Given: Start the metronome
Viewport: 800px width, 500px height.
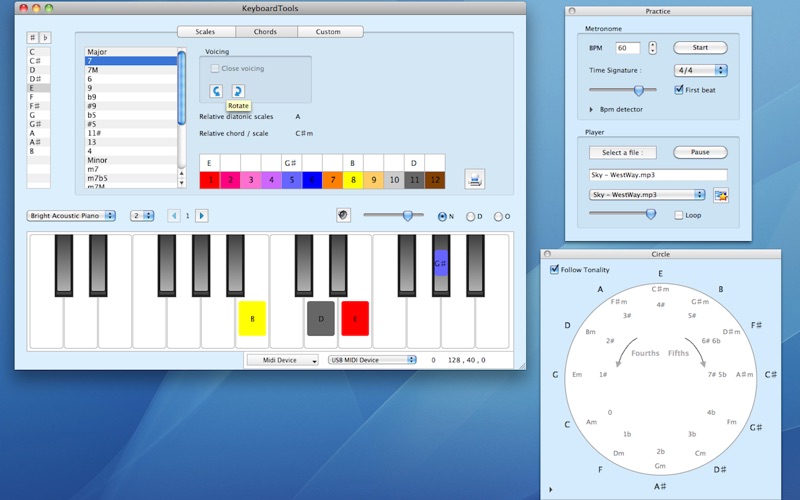Looking at the screenshot, I should click(700, 47).
